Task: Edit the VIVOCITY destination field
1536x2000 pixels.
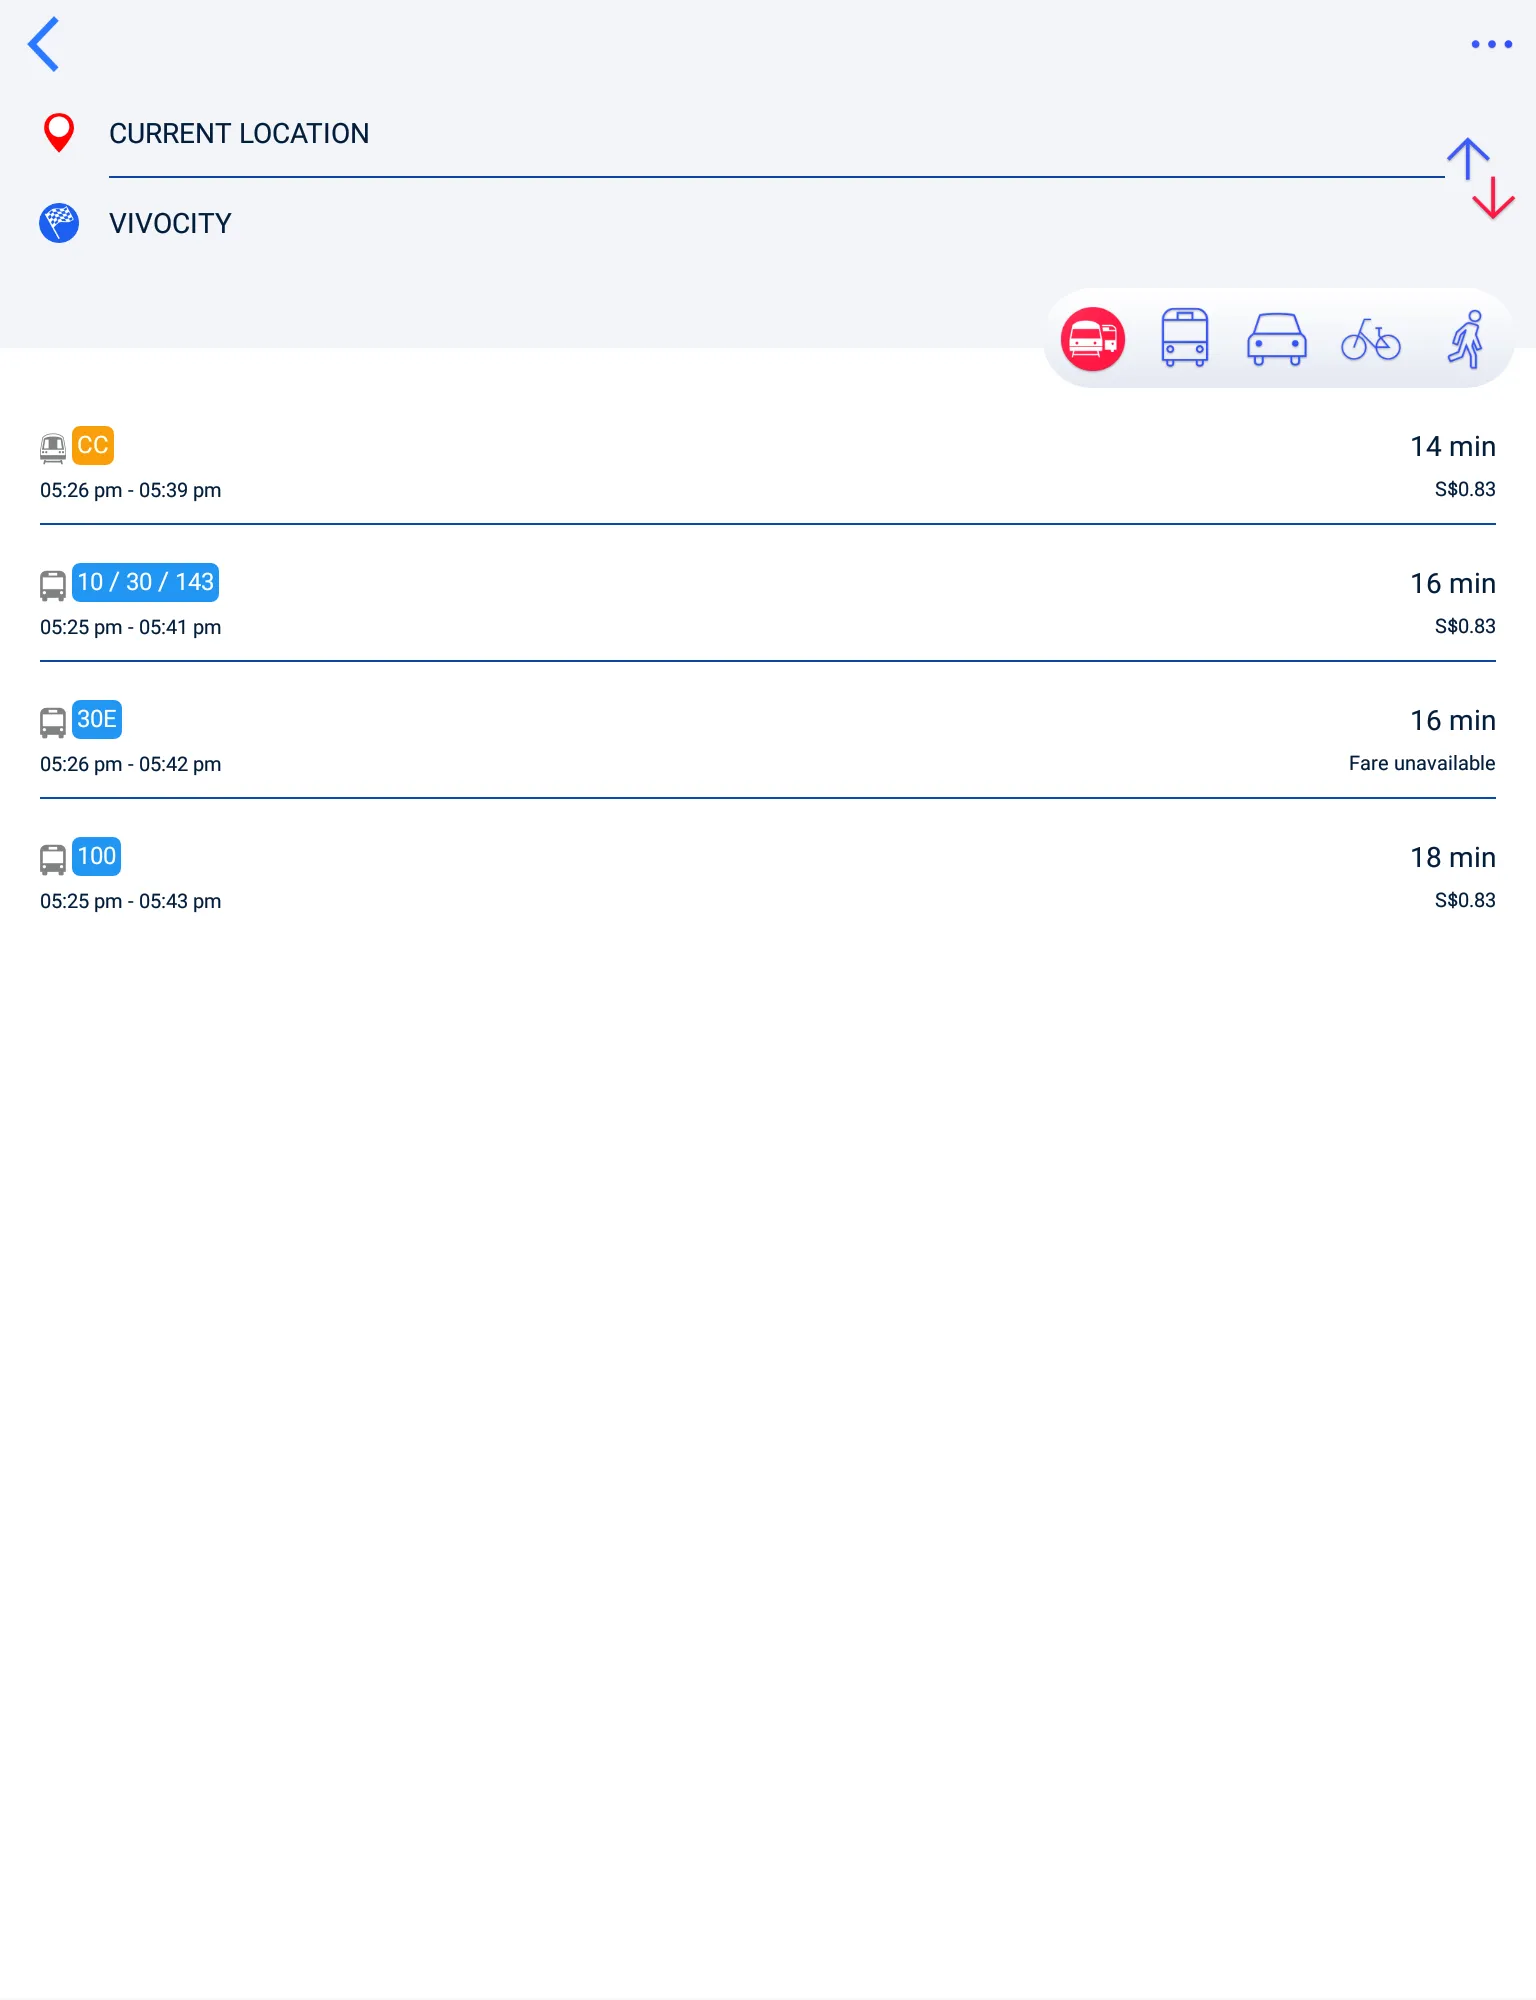Action: point(776,223)
